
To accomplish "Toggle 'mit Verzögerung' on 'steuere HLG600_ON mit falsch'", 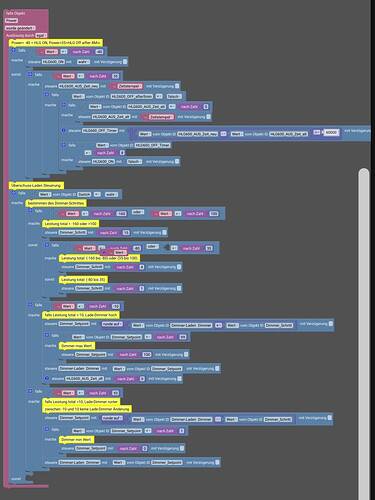I will [x=177, y=162].
